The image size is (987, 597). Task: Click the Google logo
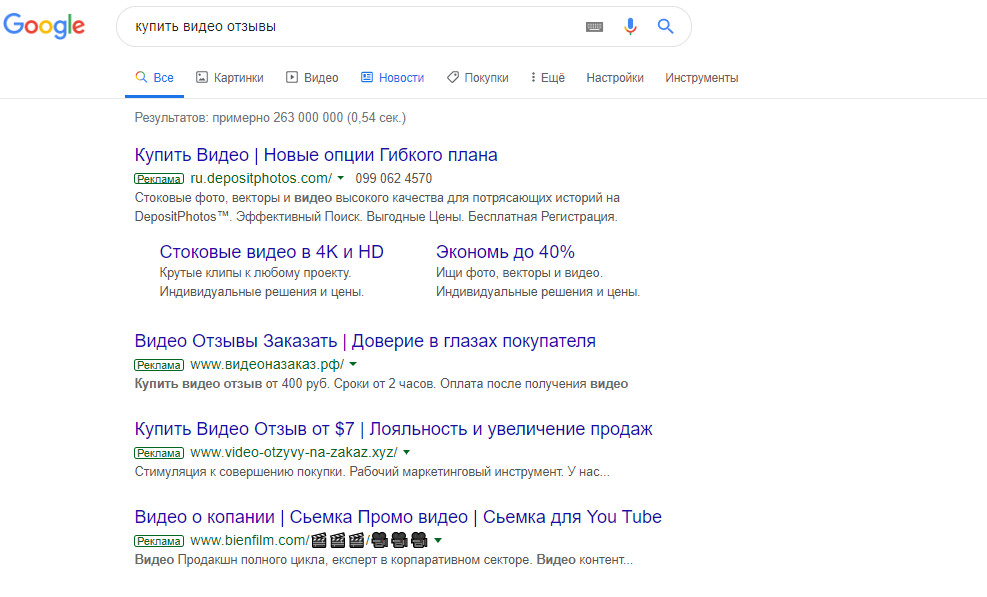click(x=44, y=26)
